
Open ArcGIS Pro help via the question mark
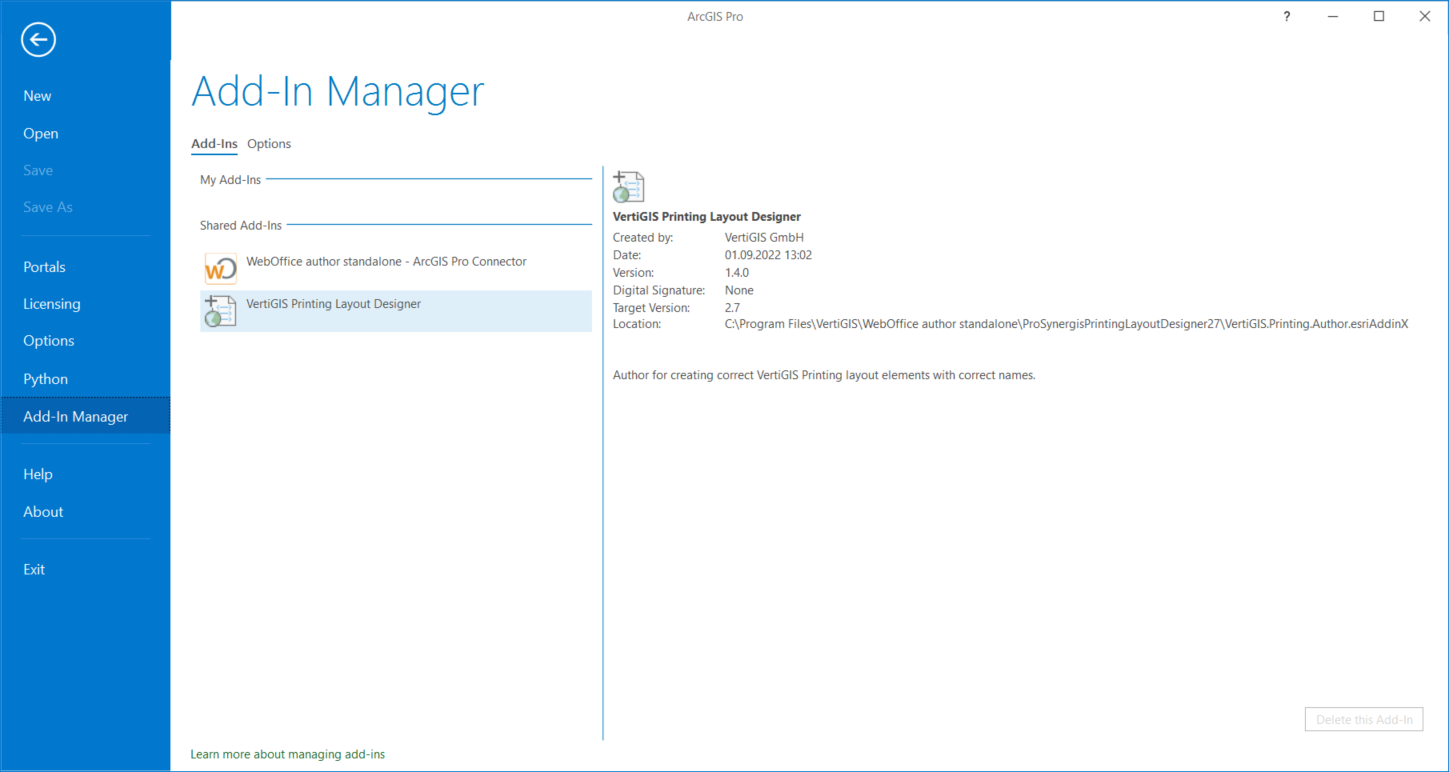click(1286, 16)
